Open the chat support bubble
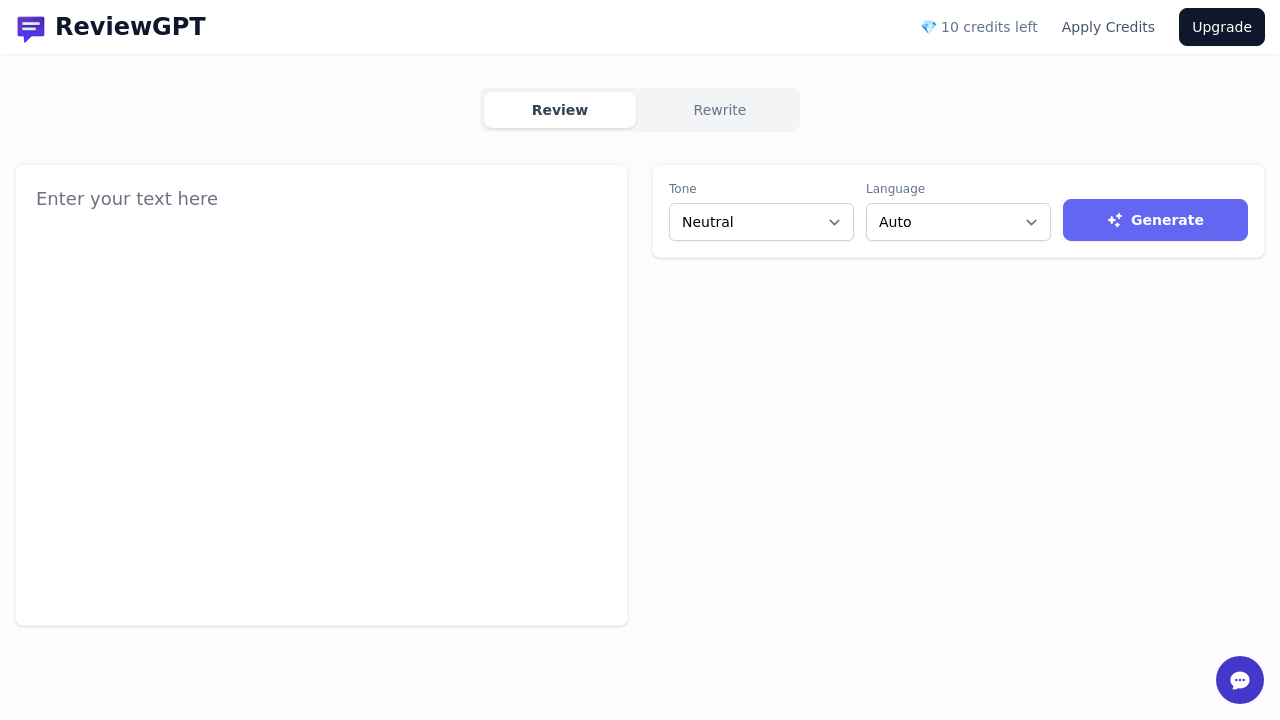The width and height of the screenshot is (1280, 720). [x=1240, y=680]
